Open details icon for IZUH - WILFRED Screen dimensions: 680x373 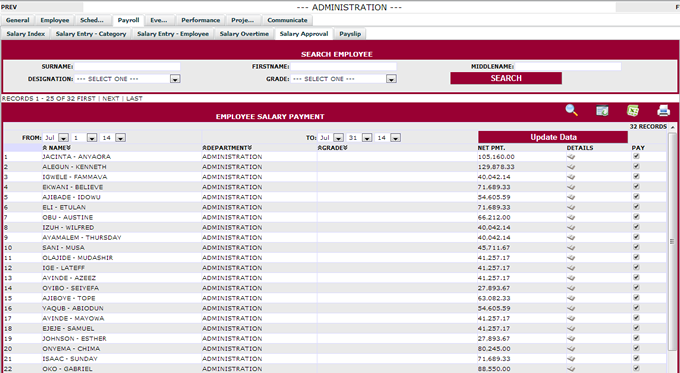[571, 228]
